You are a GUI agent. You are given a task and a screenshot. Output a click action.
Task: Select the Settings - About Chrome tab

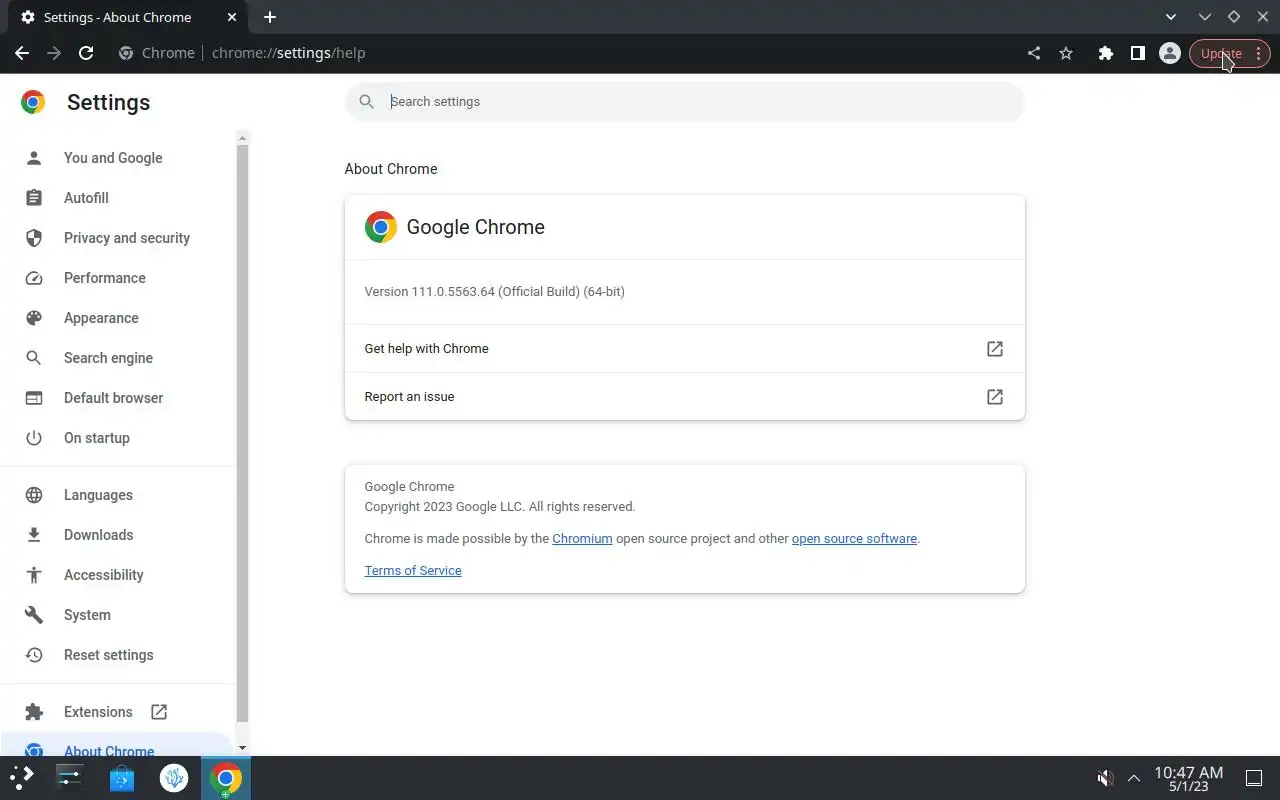(x=130, y=17)
